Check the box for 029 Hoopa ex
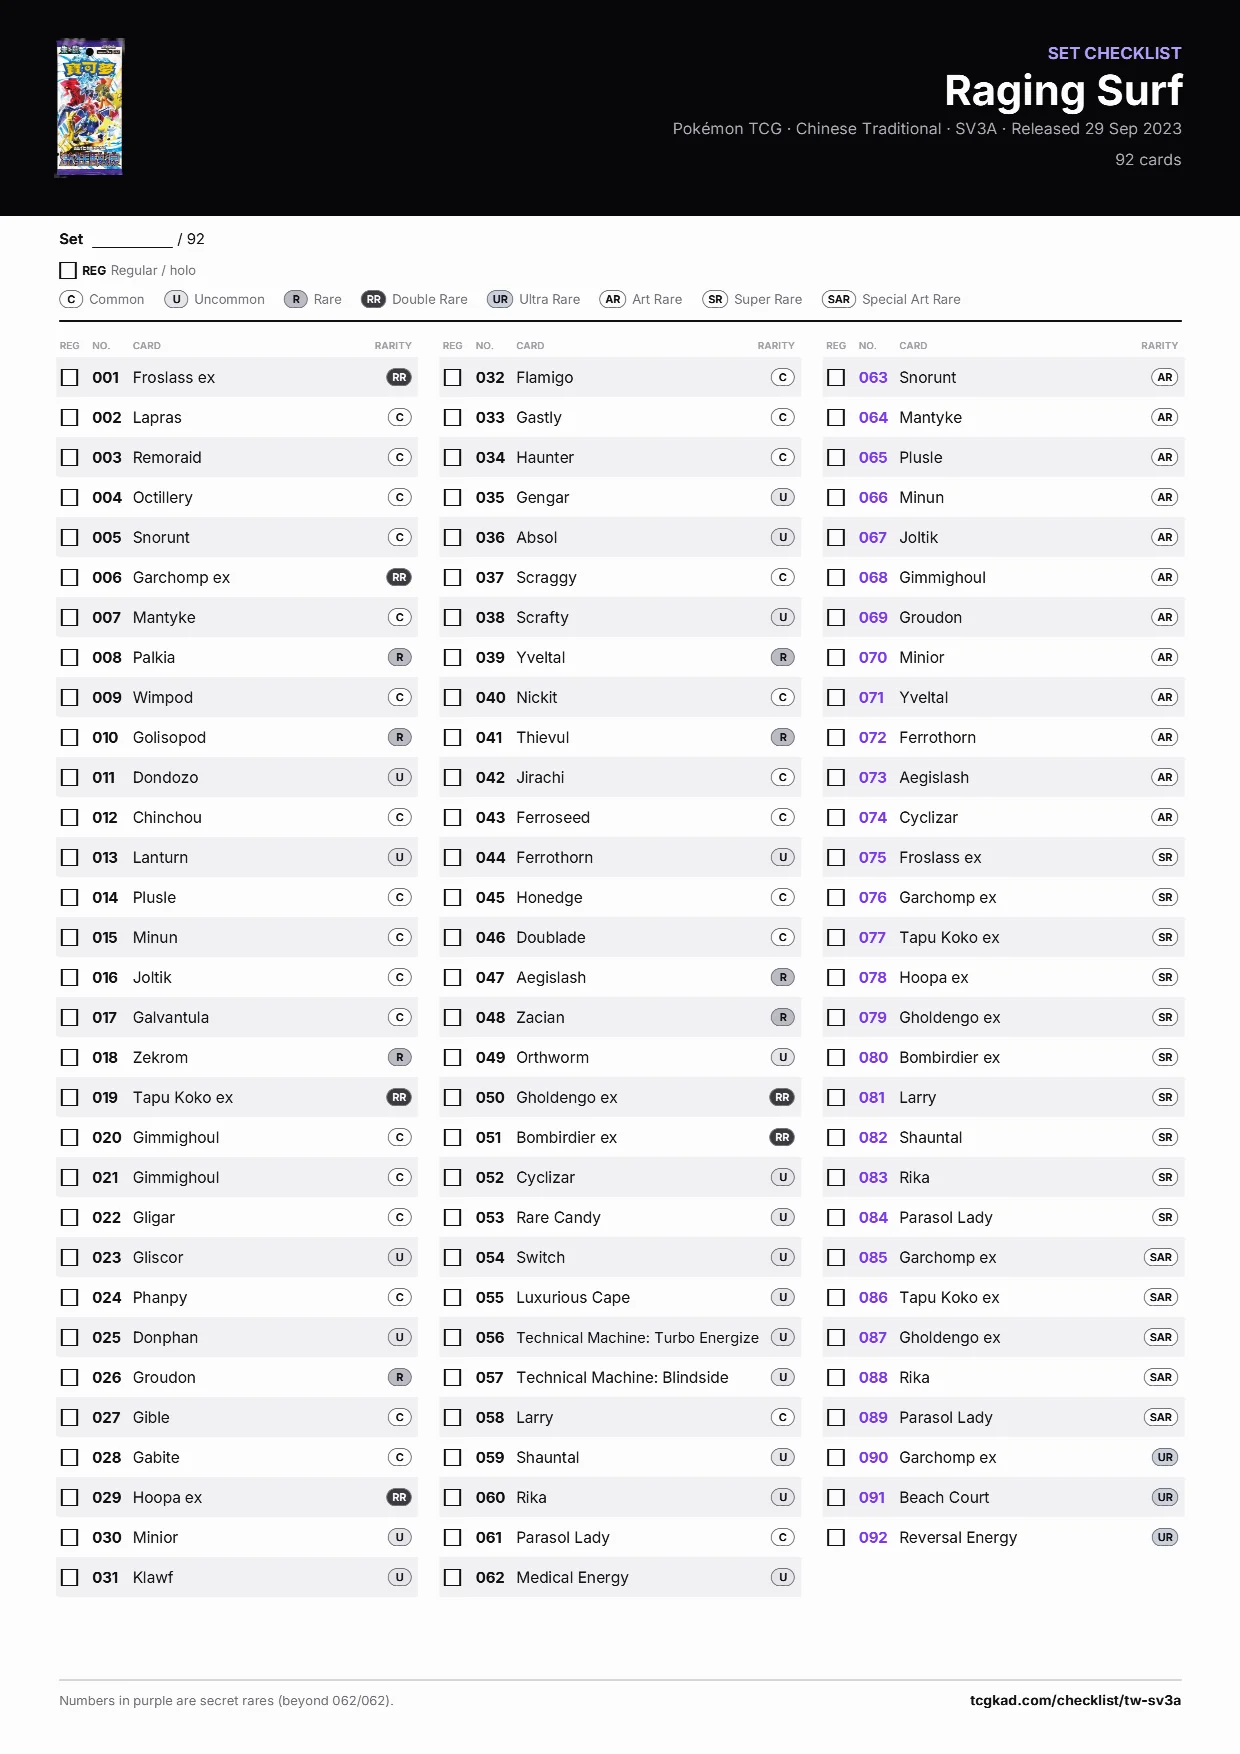This screenshot has height=1754, width=1240. [69, 1497]
